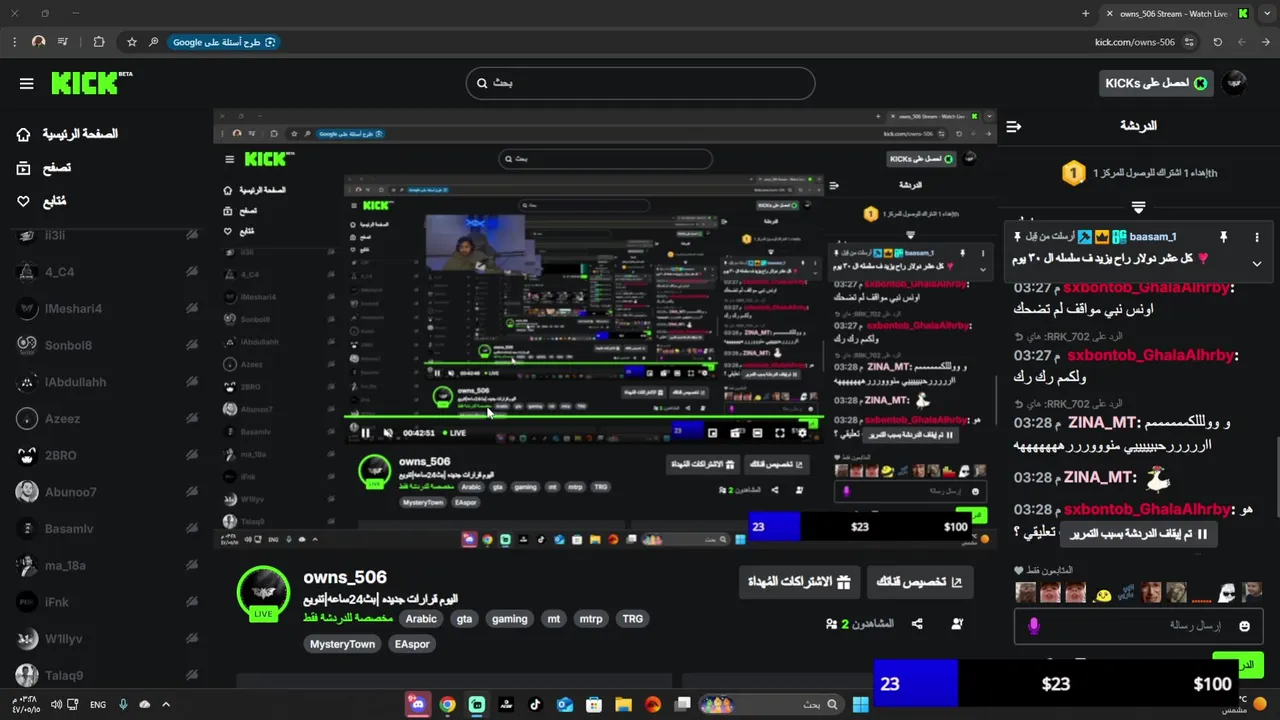Image resolution: width=1280 pixels, height=720 pixels.
Task: Bookmark page with the star icon
Action: coord(131,42)
